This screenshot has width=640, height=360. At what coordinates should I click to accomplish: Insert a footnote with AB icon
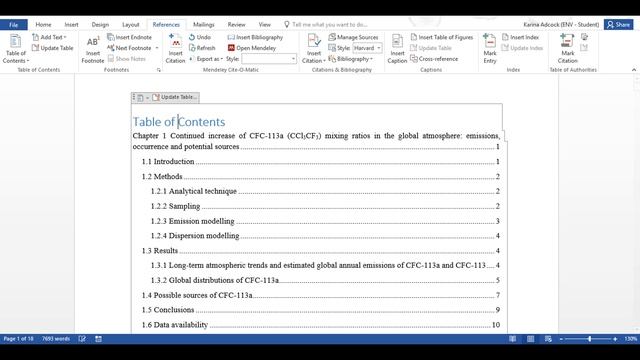tap(93, 49)
